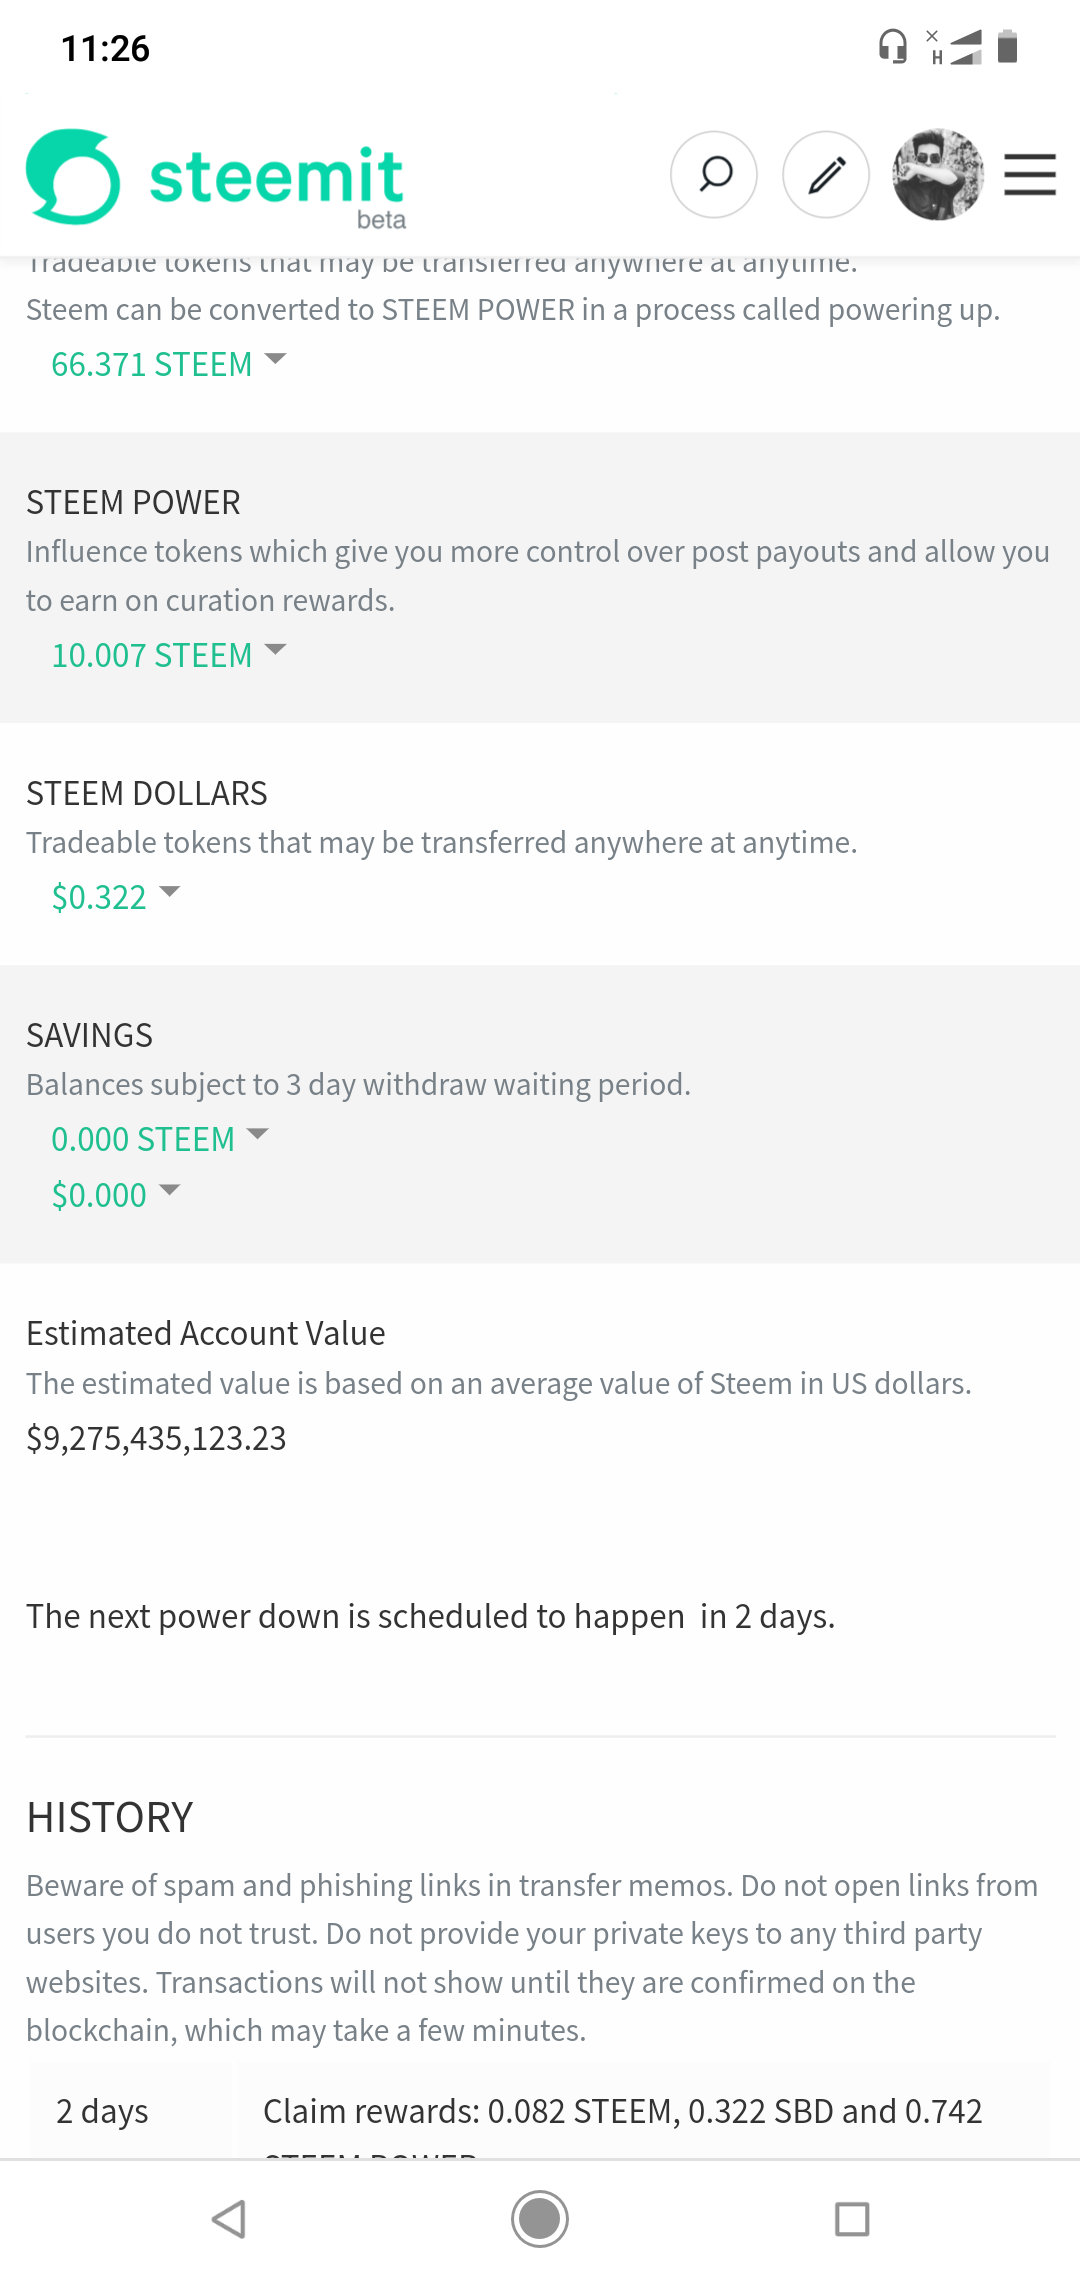Tap the Steemit logo icon

tap(73, 176)
